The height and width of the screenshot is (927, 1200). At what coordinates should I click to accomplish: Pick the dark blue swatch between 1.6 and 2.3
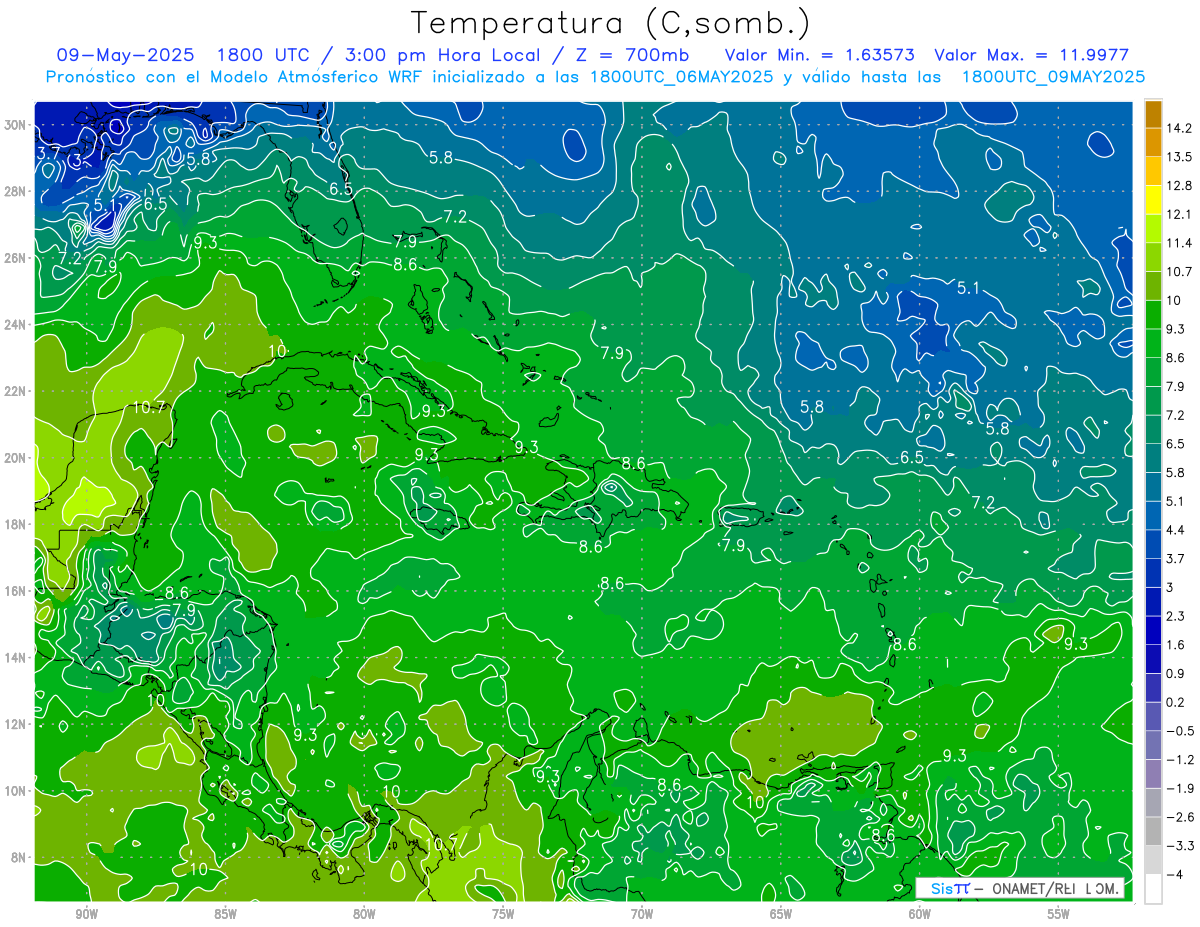(1153, 630)
